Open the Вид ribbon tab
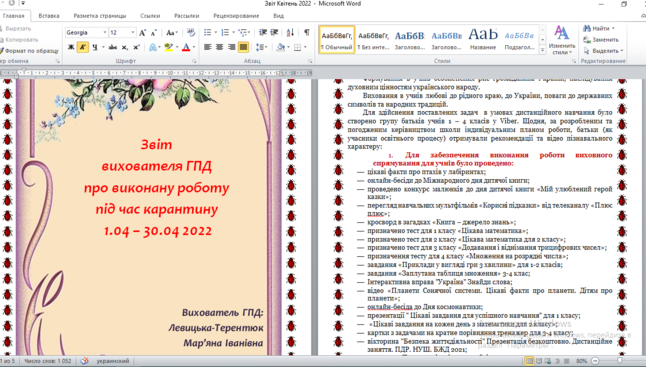Image resolution: width=646 pixels, height=367 pixels. click(279, 16)
